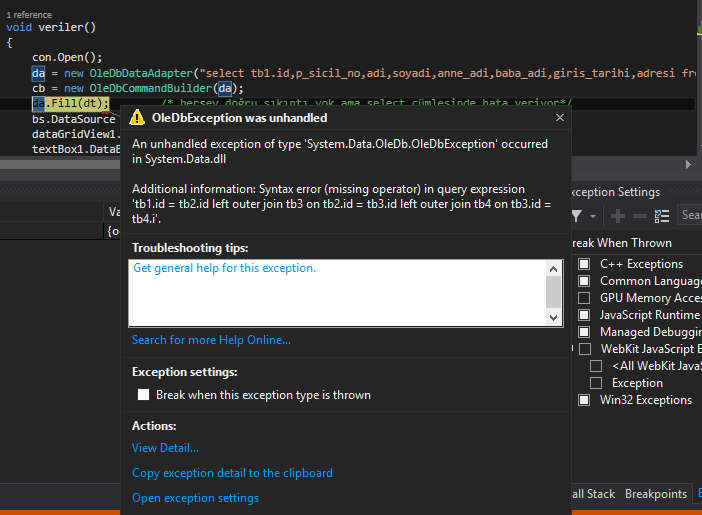Click the Troubleshooting tips heading
702x515 pixels.
[x=190, y=248]
